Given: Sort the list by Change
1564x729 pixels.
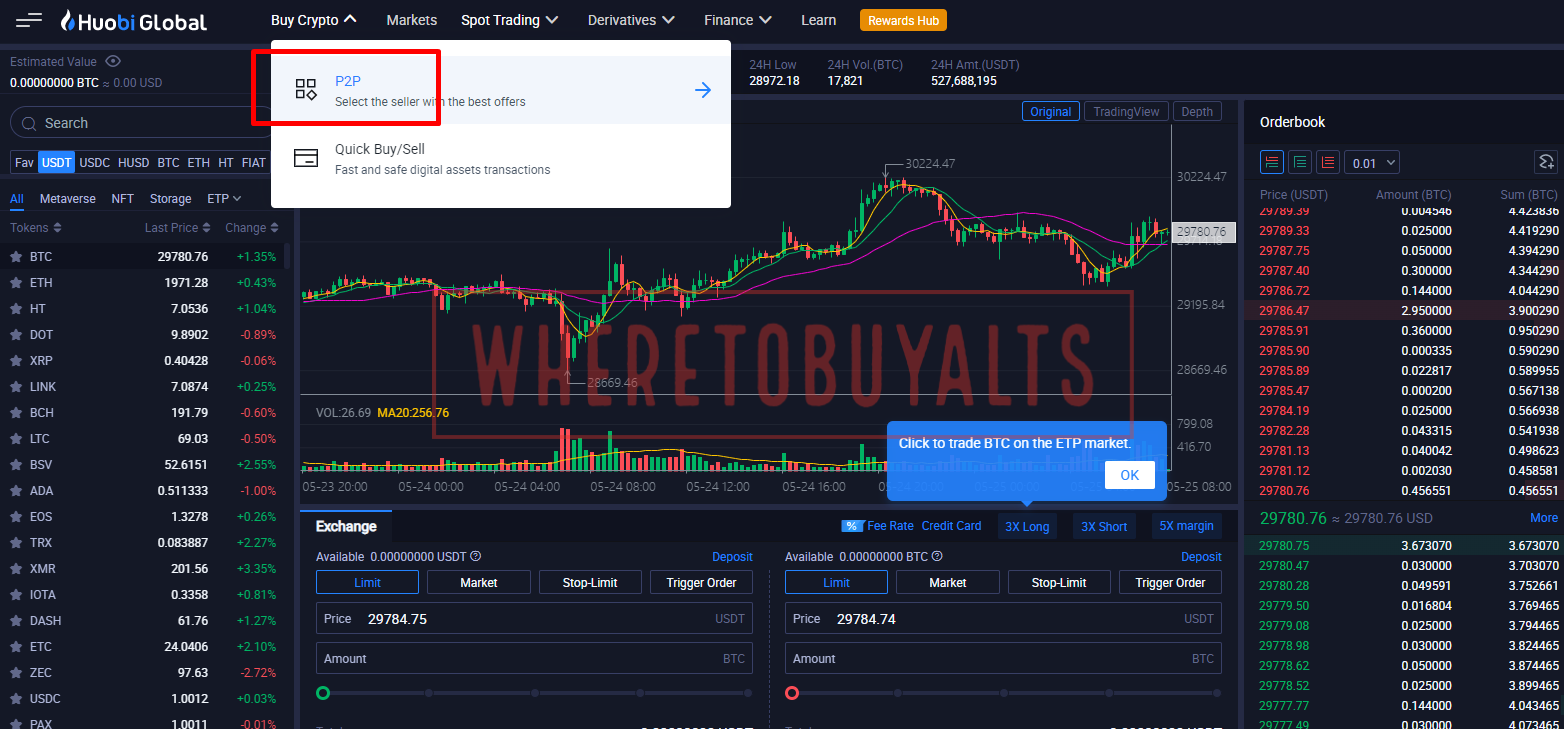Looking at the screenshot, I should coord(251,228).
